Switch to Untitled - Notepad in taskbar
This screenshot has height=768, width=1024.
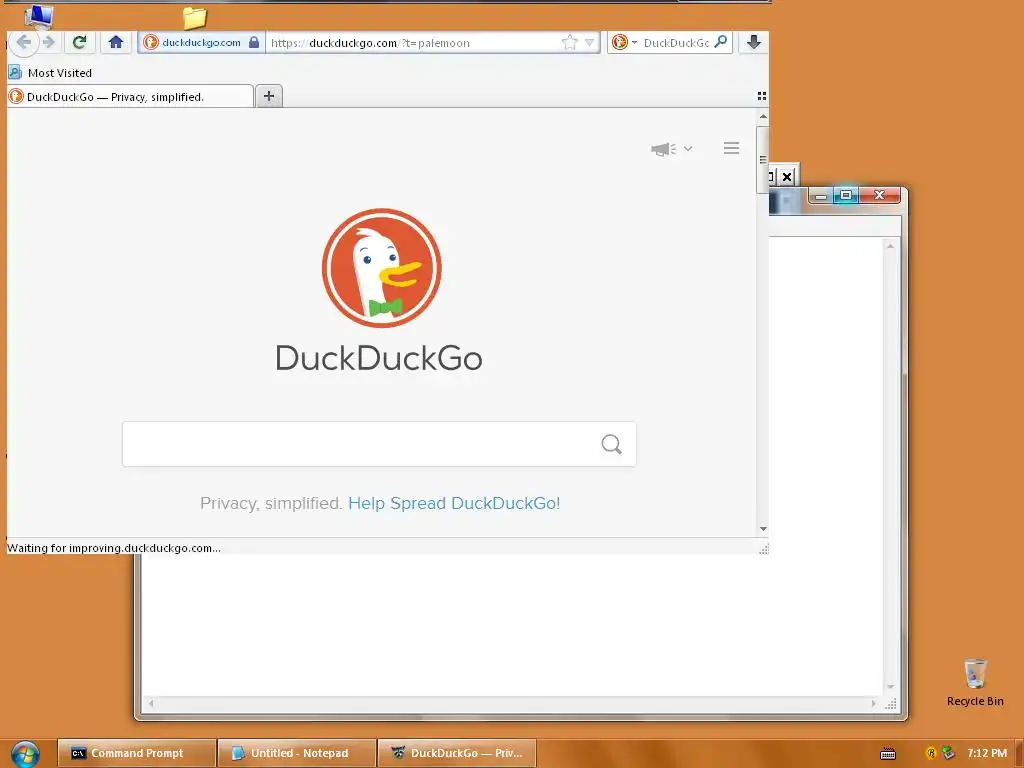point(296,753)
